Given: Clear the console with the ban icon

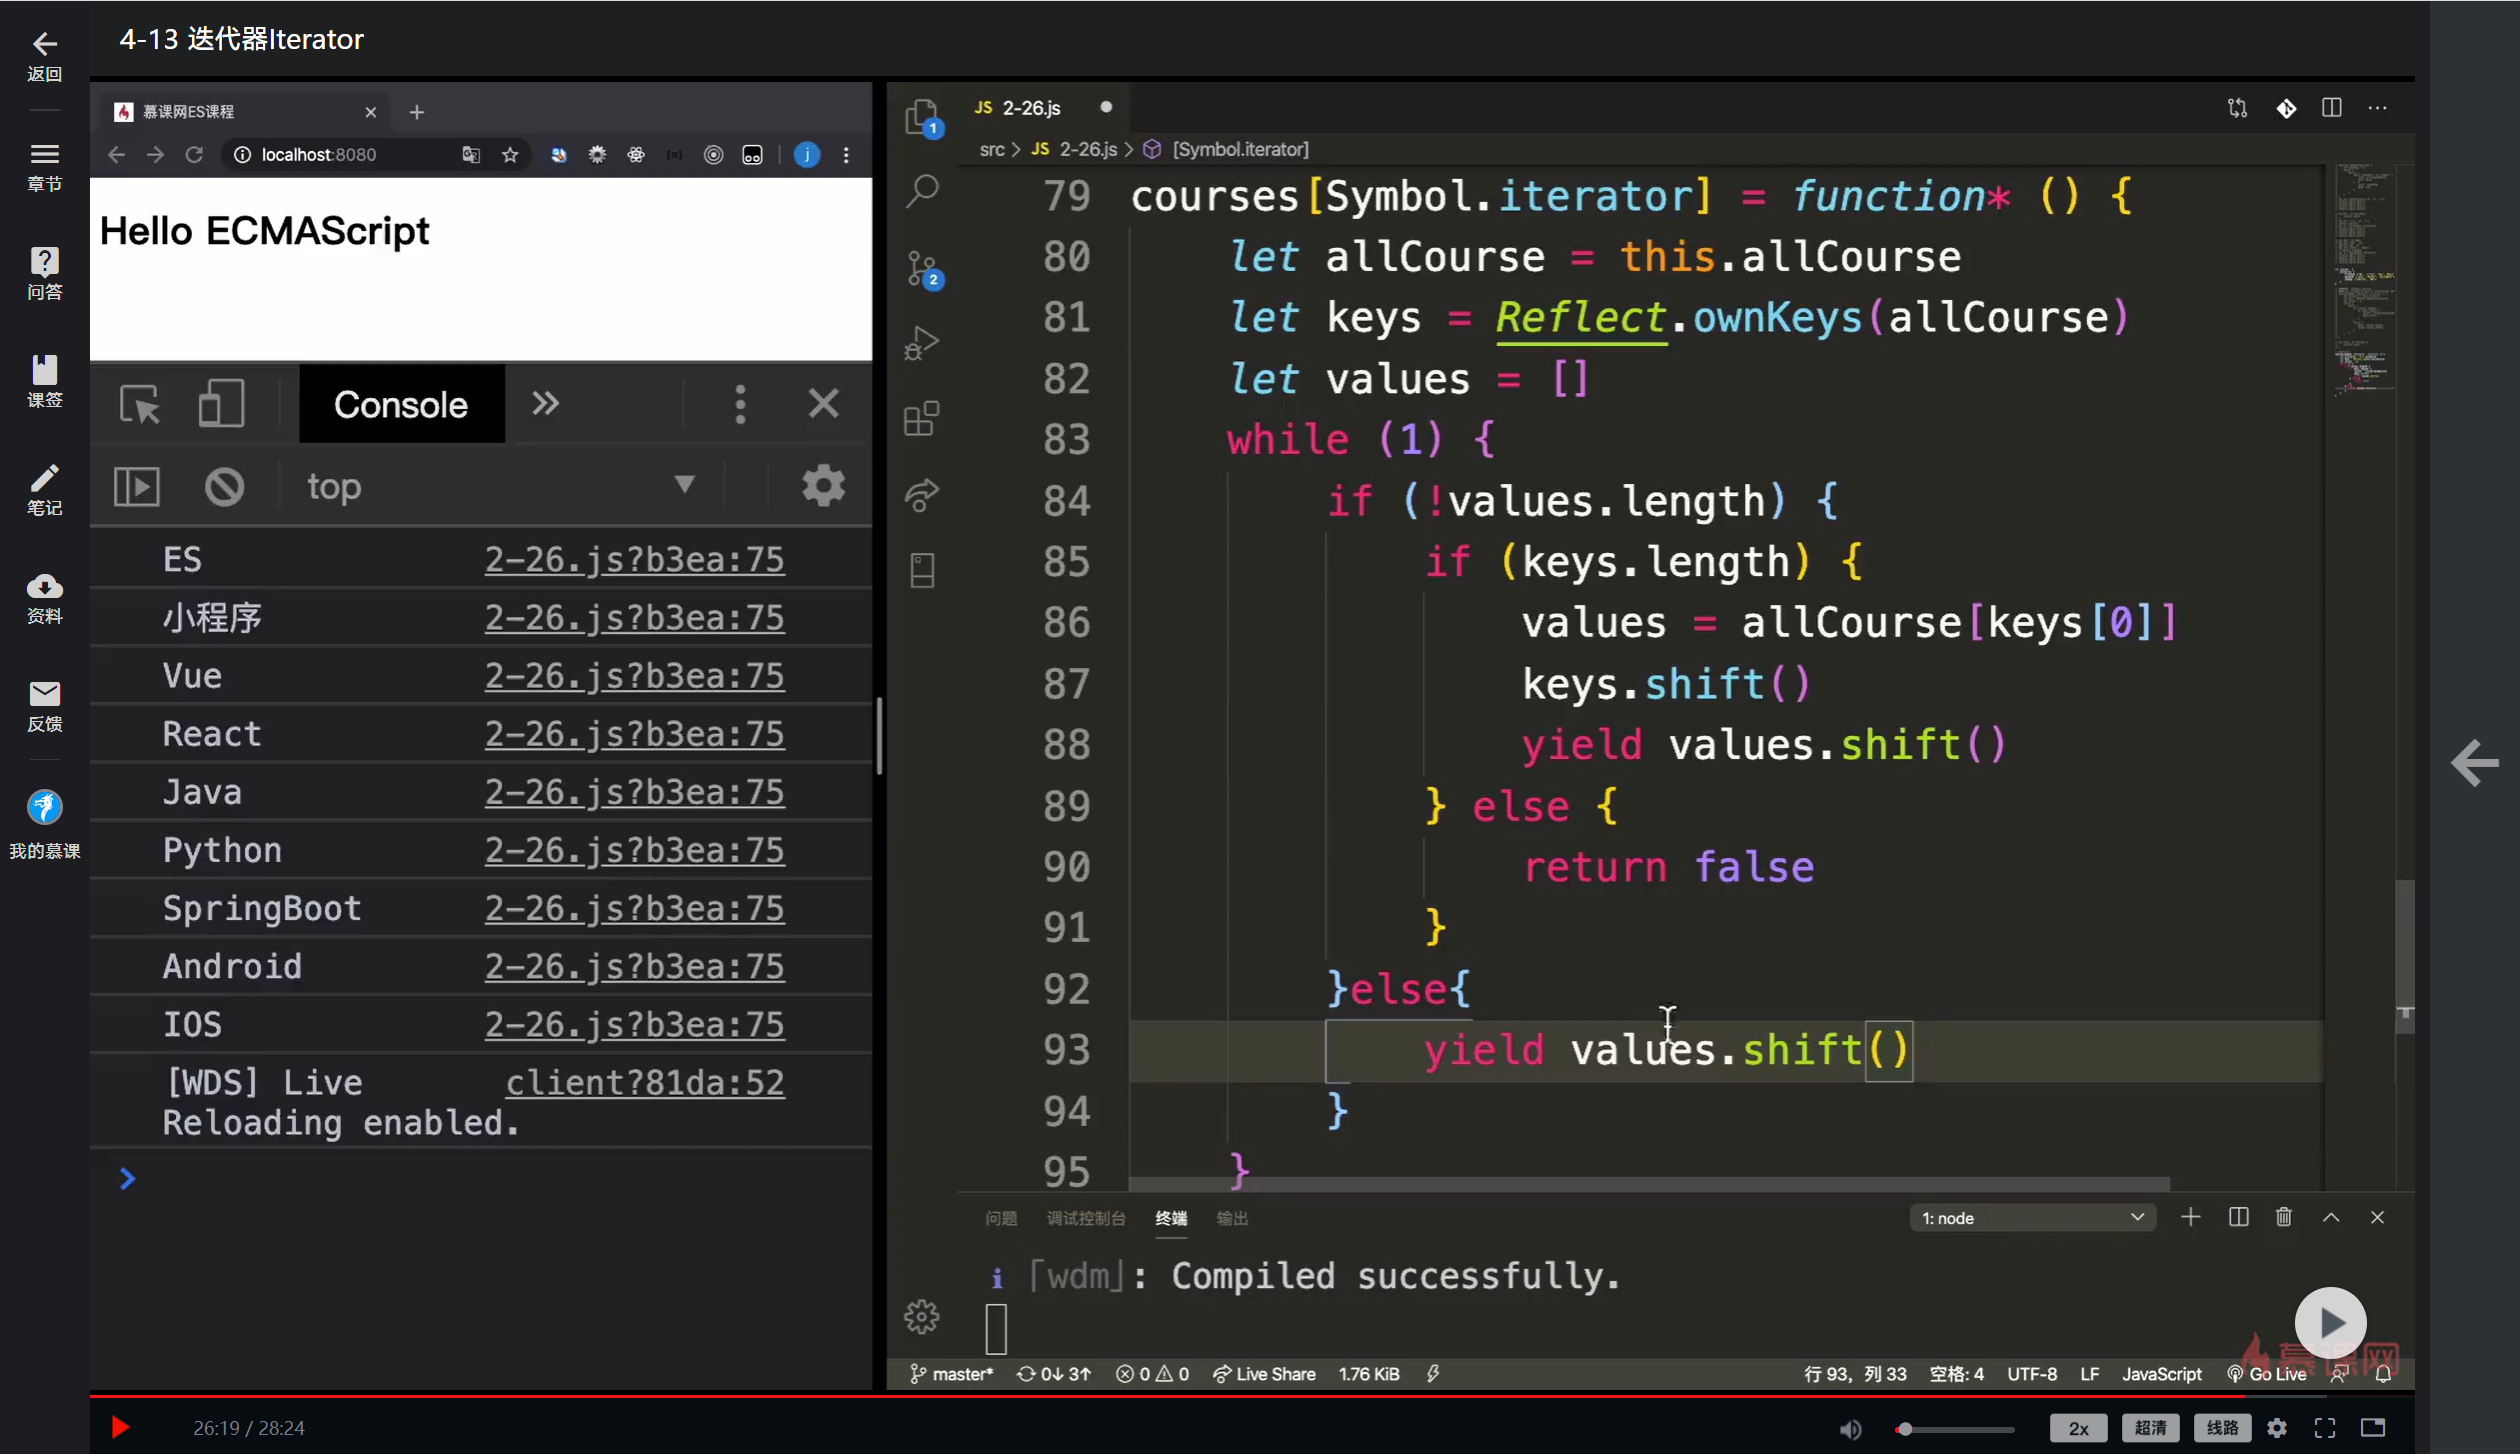Looking at the screenshot, I should [224, 487].
